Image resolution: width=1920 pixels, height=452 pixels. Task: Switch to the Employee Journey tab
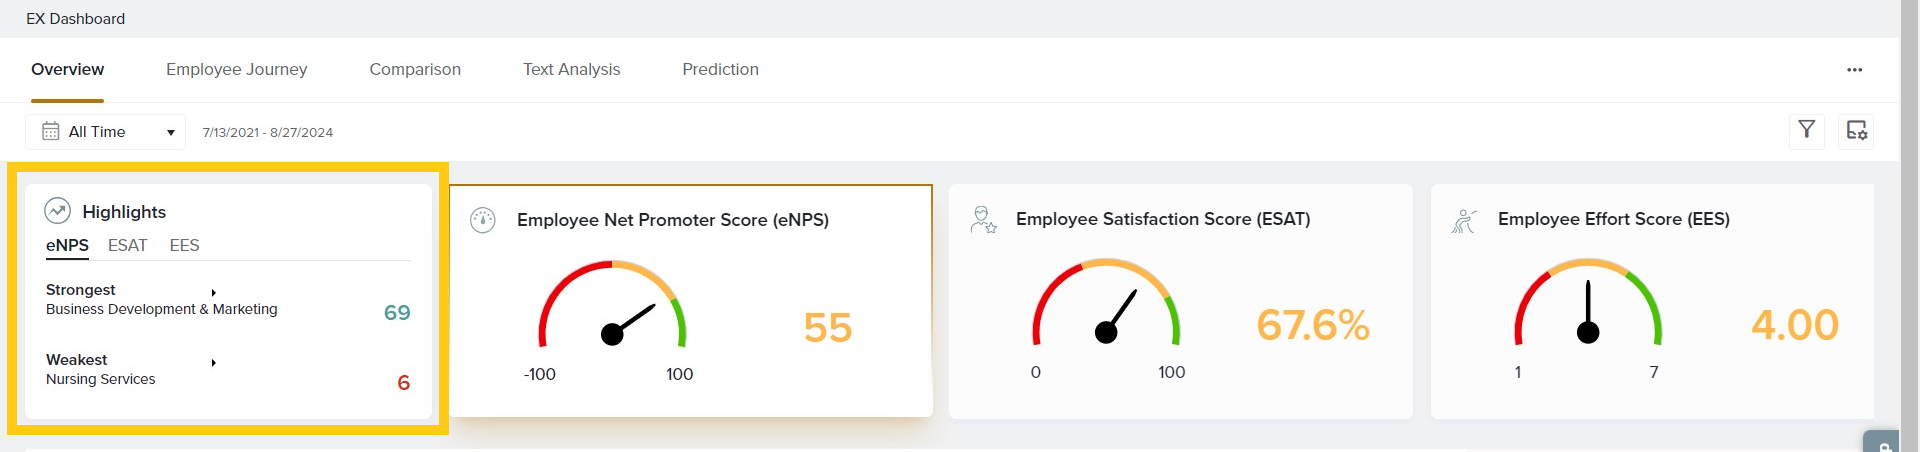click(x=236, y=70)
